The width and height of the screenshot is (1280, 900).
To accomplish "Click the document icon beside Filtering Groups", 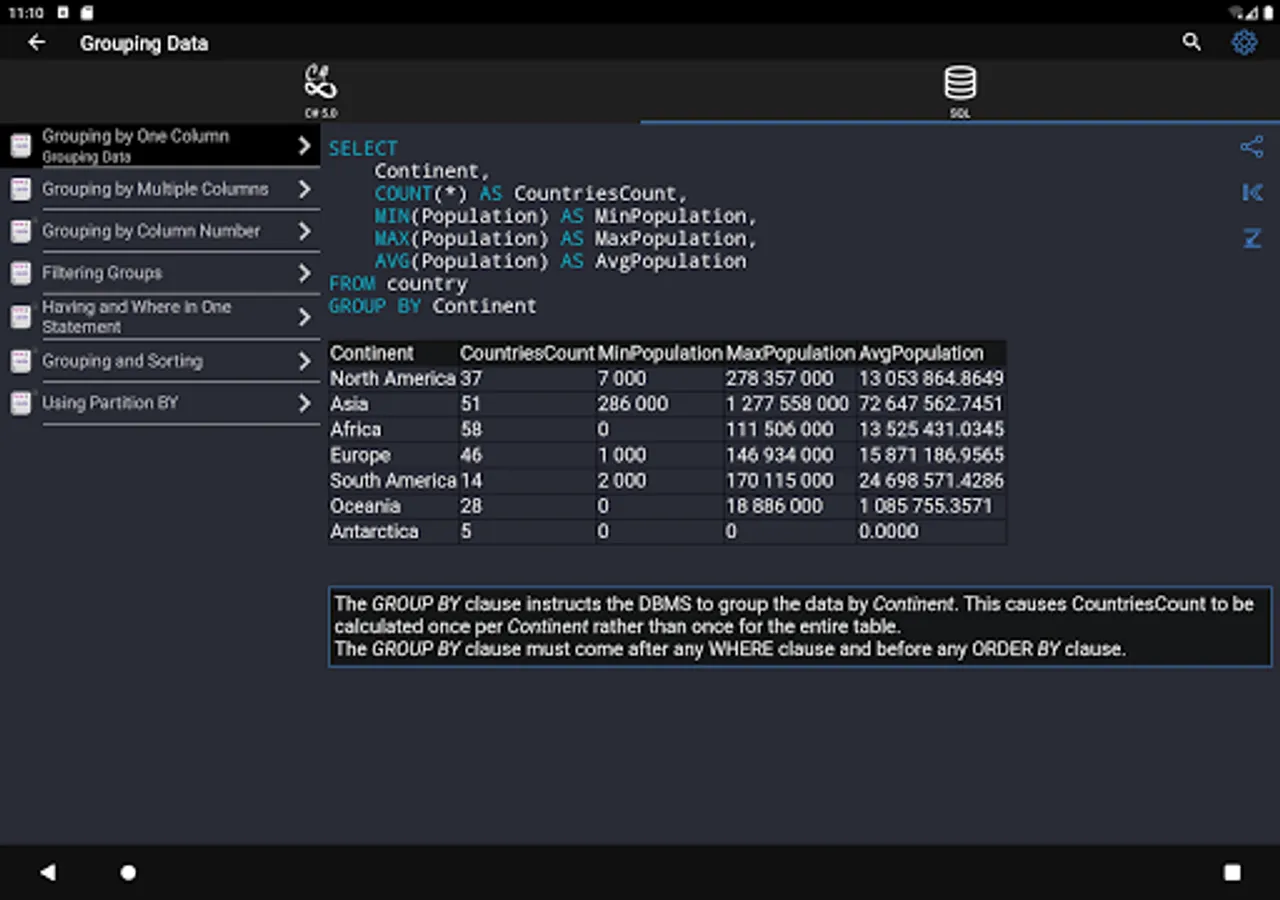I will pos(20,273).
